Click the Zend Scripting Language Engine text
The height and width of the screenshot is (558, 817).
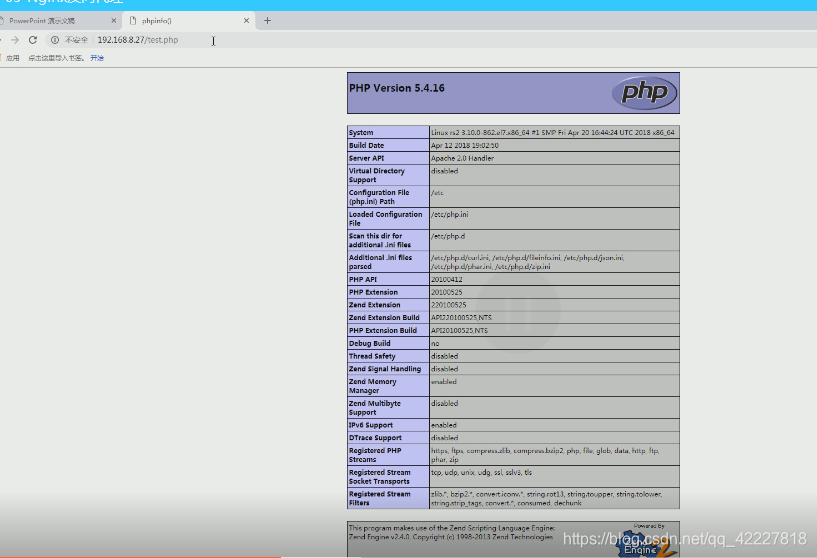(x=452, y=532)
